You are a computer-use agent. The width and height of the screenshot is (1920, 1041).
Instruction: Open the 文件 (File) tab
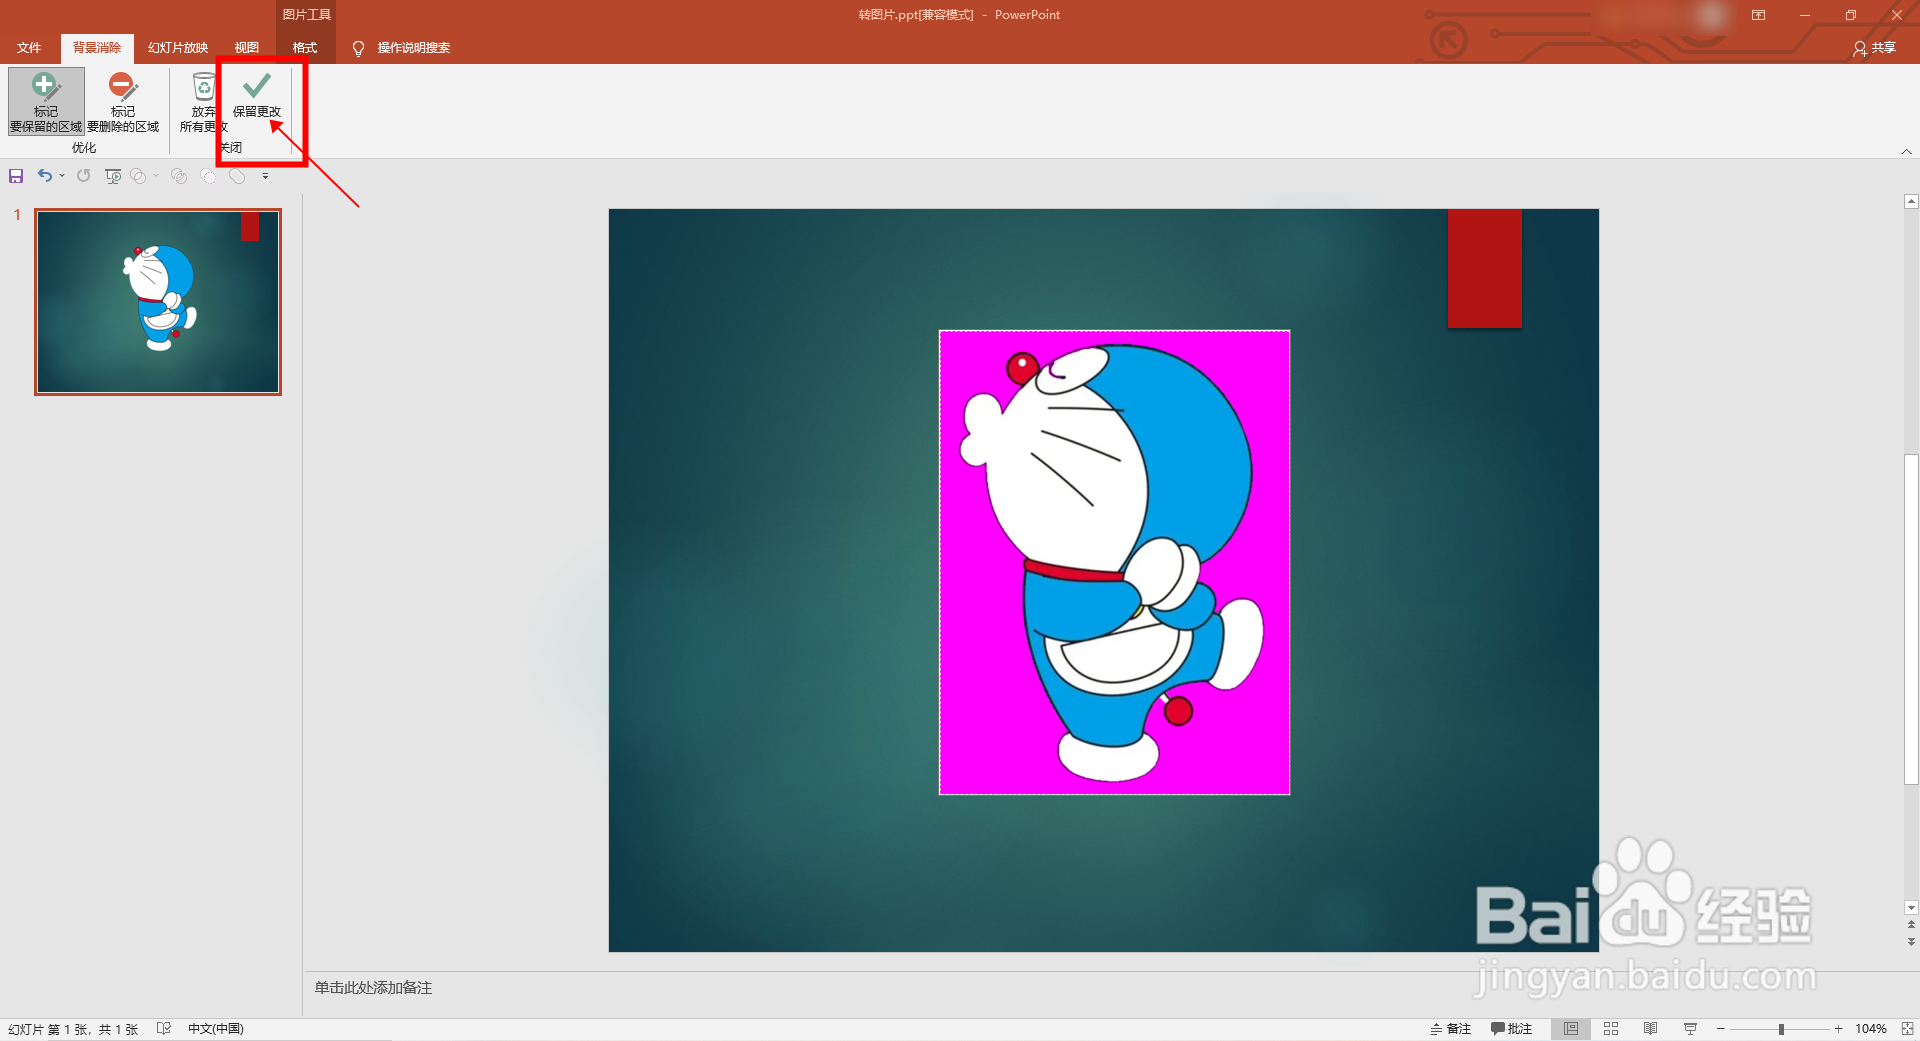pyautogui.click(x=29, y=48)
